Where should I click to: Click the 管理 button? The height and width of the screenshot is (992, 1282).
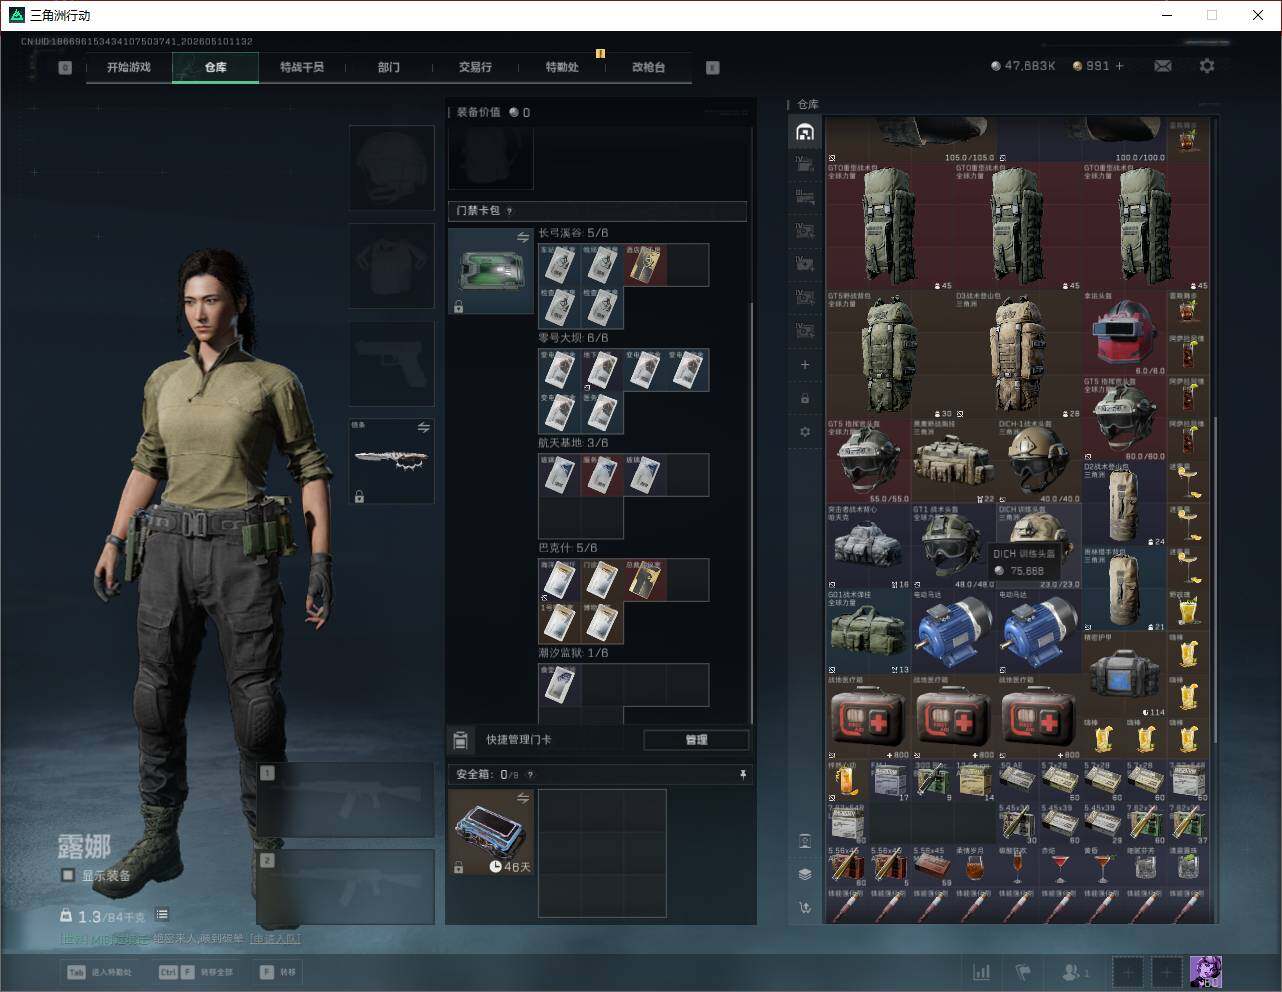coord(696,740)
